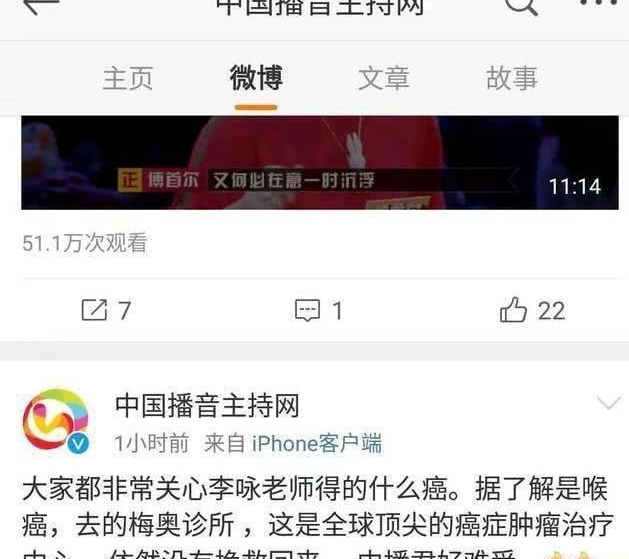Tap the repost count 7

[124, 311]
